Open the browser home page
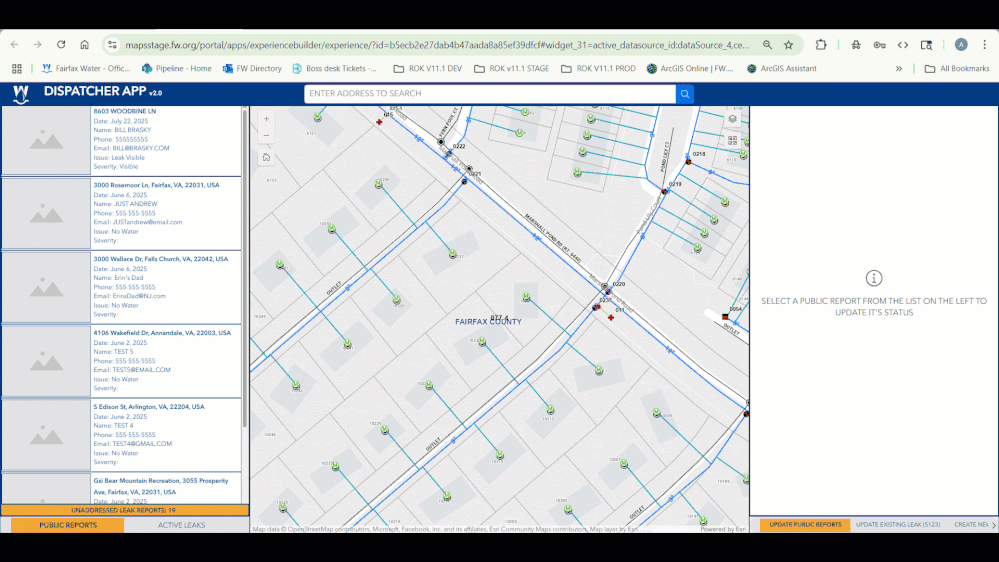 pyautogui.click(x=84, y=45)
